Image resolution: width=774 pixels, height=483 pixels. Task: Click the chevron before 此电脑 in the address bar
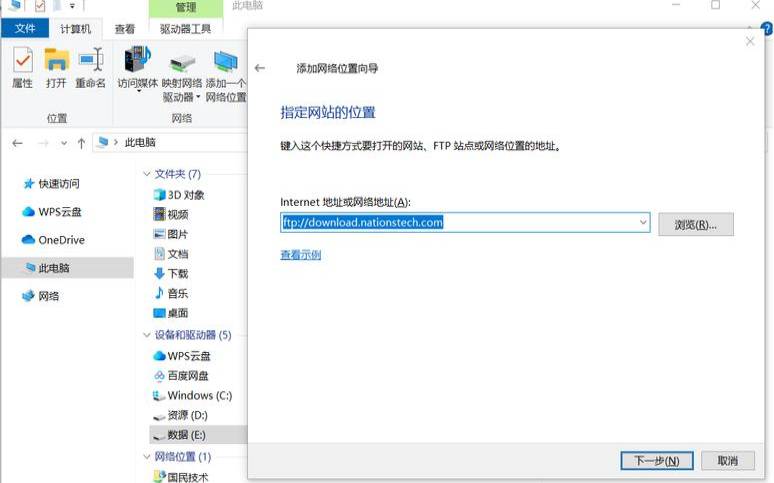click(116, 142)
